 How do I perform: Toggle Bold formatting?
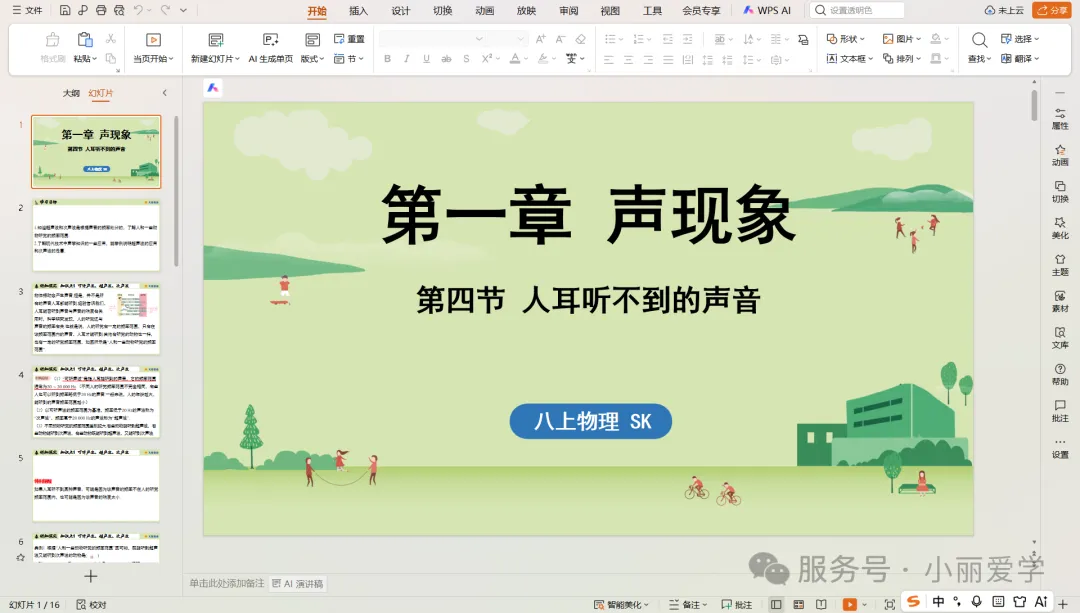(x=387, y=59)
